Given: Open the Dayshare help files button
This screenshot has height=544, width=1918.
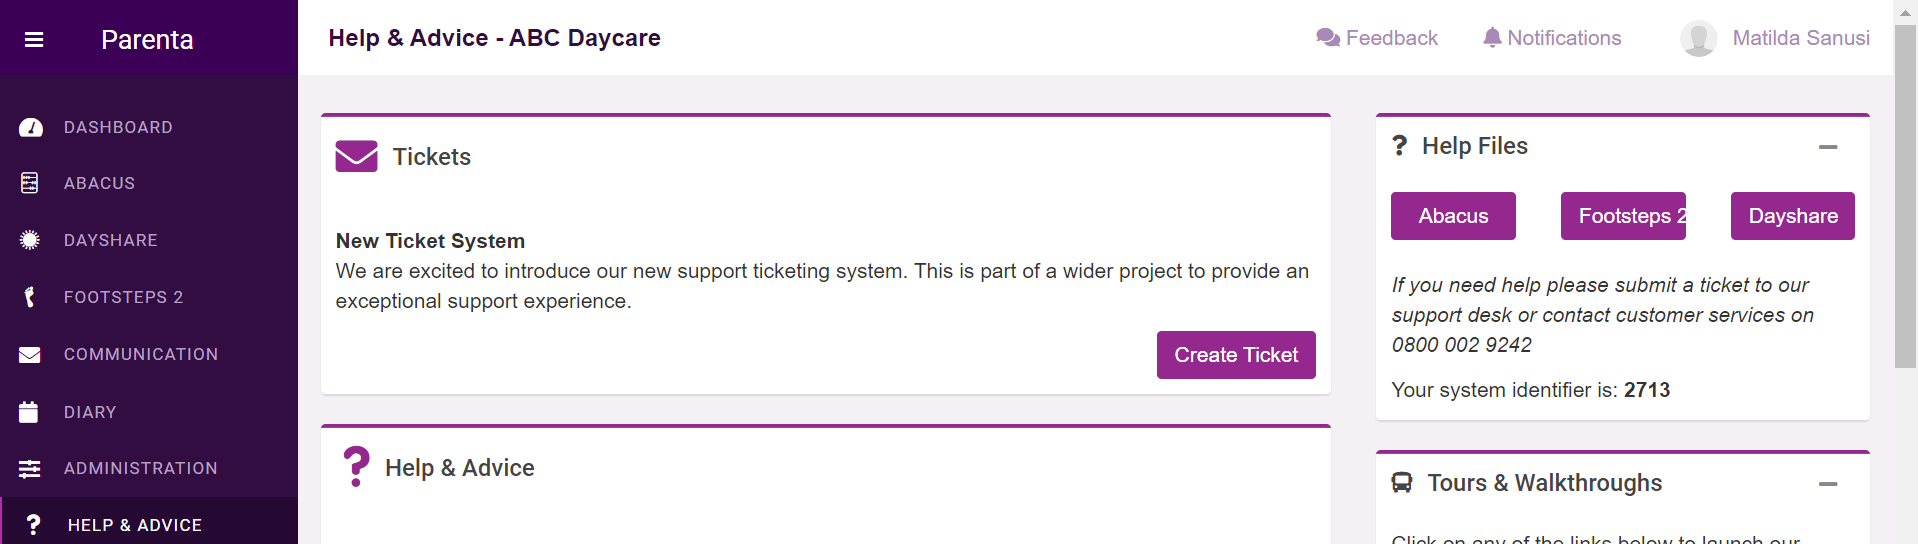Looking at the screenshot, I should pyautogui.click(x=1793, y=216).
